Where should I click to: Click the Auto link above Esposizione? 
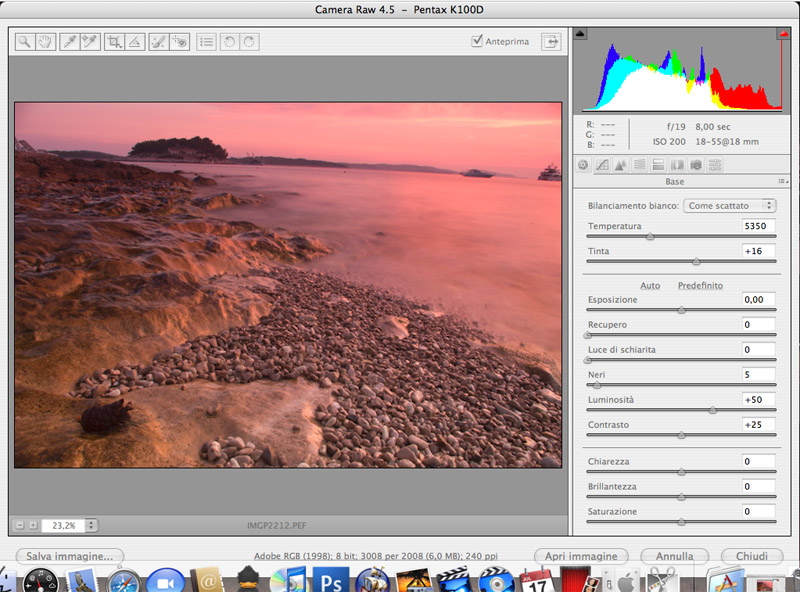coord(650,285)
